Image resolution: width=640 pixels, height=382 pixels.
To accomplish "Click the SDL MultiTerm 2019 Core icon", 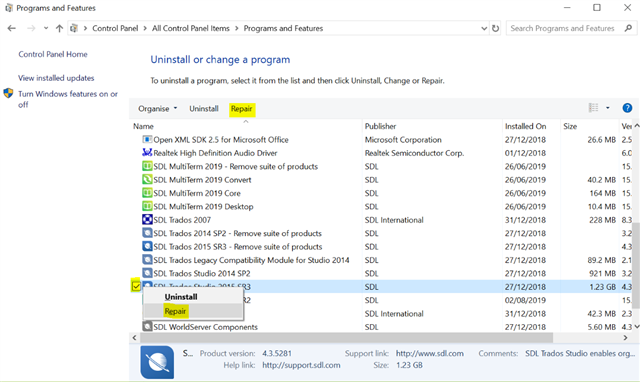I will [x=147, y=193].
